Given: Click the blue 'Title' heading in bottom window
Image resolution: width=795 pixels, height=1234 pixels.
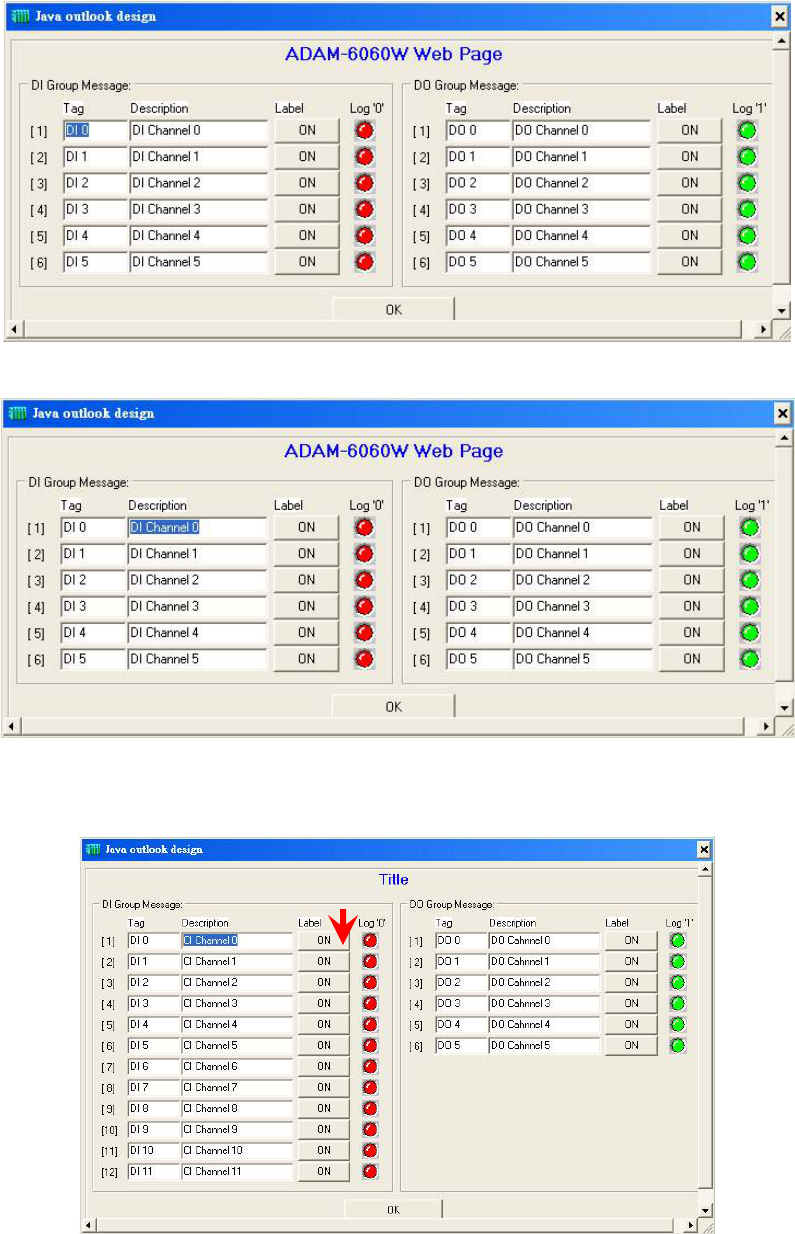Looking at the screenshot, I should 393,879.
